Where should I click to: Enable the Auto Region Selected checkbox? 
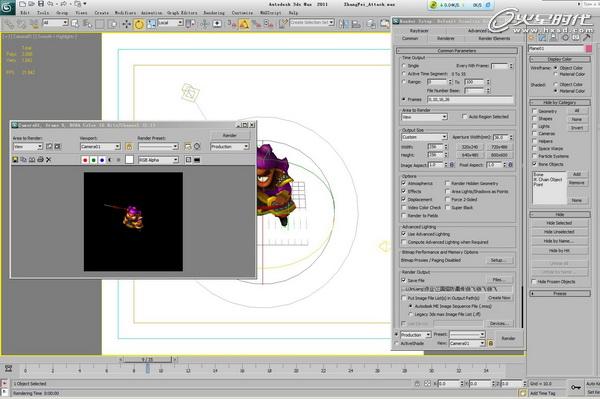(x=465, y=117)
